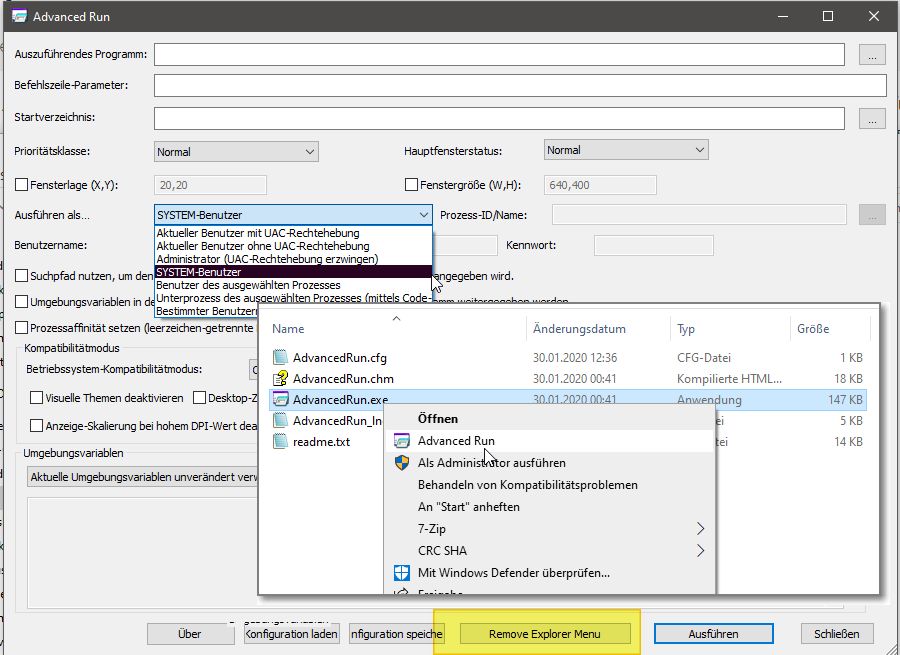
Task: Choose 'Aktueller Benutzer ohne UAC-Rechtehebung' option
Action: click(x=263, y=246)
